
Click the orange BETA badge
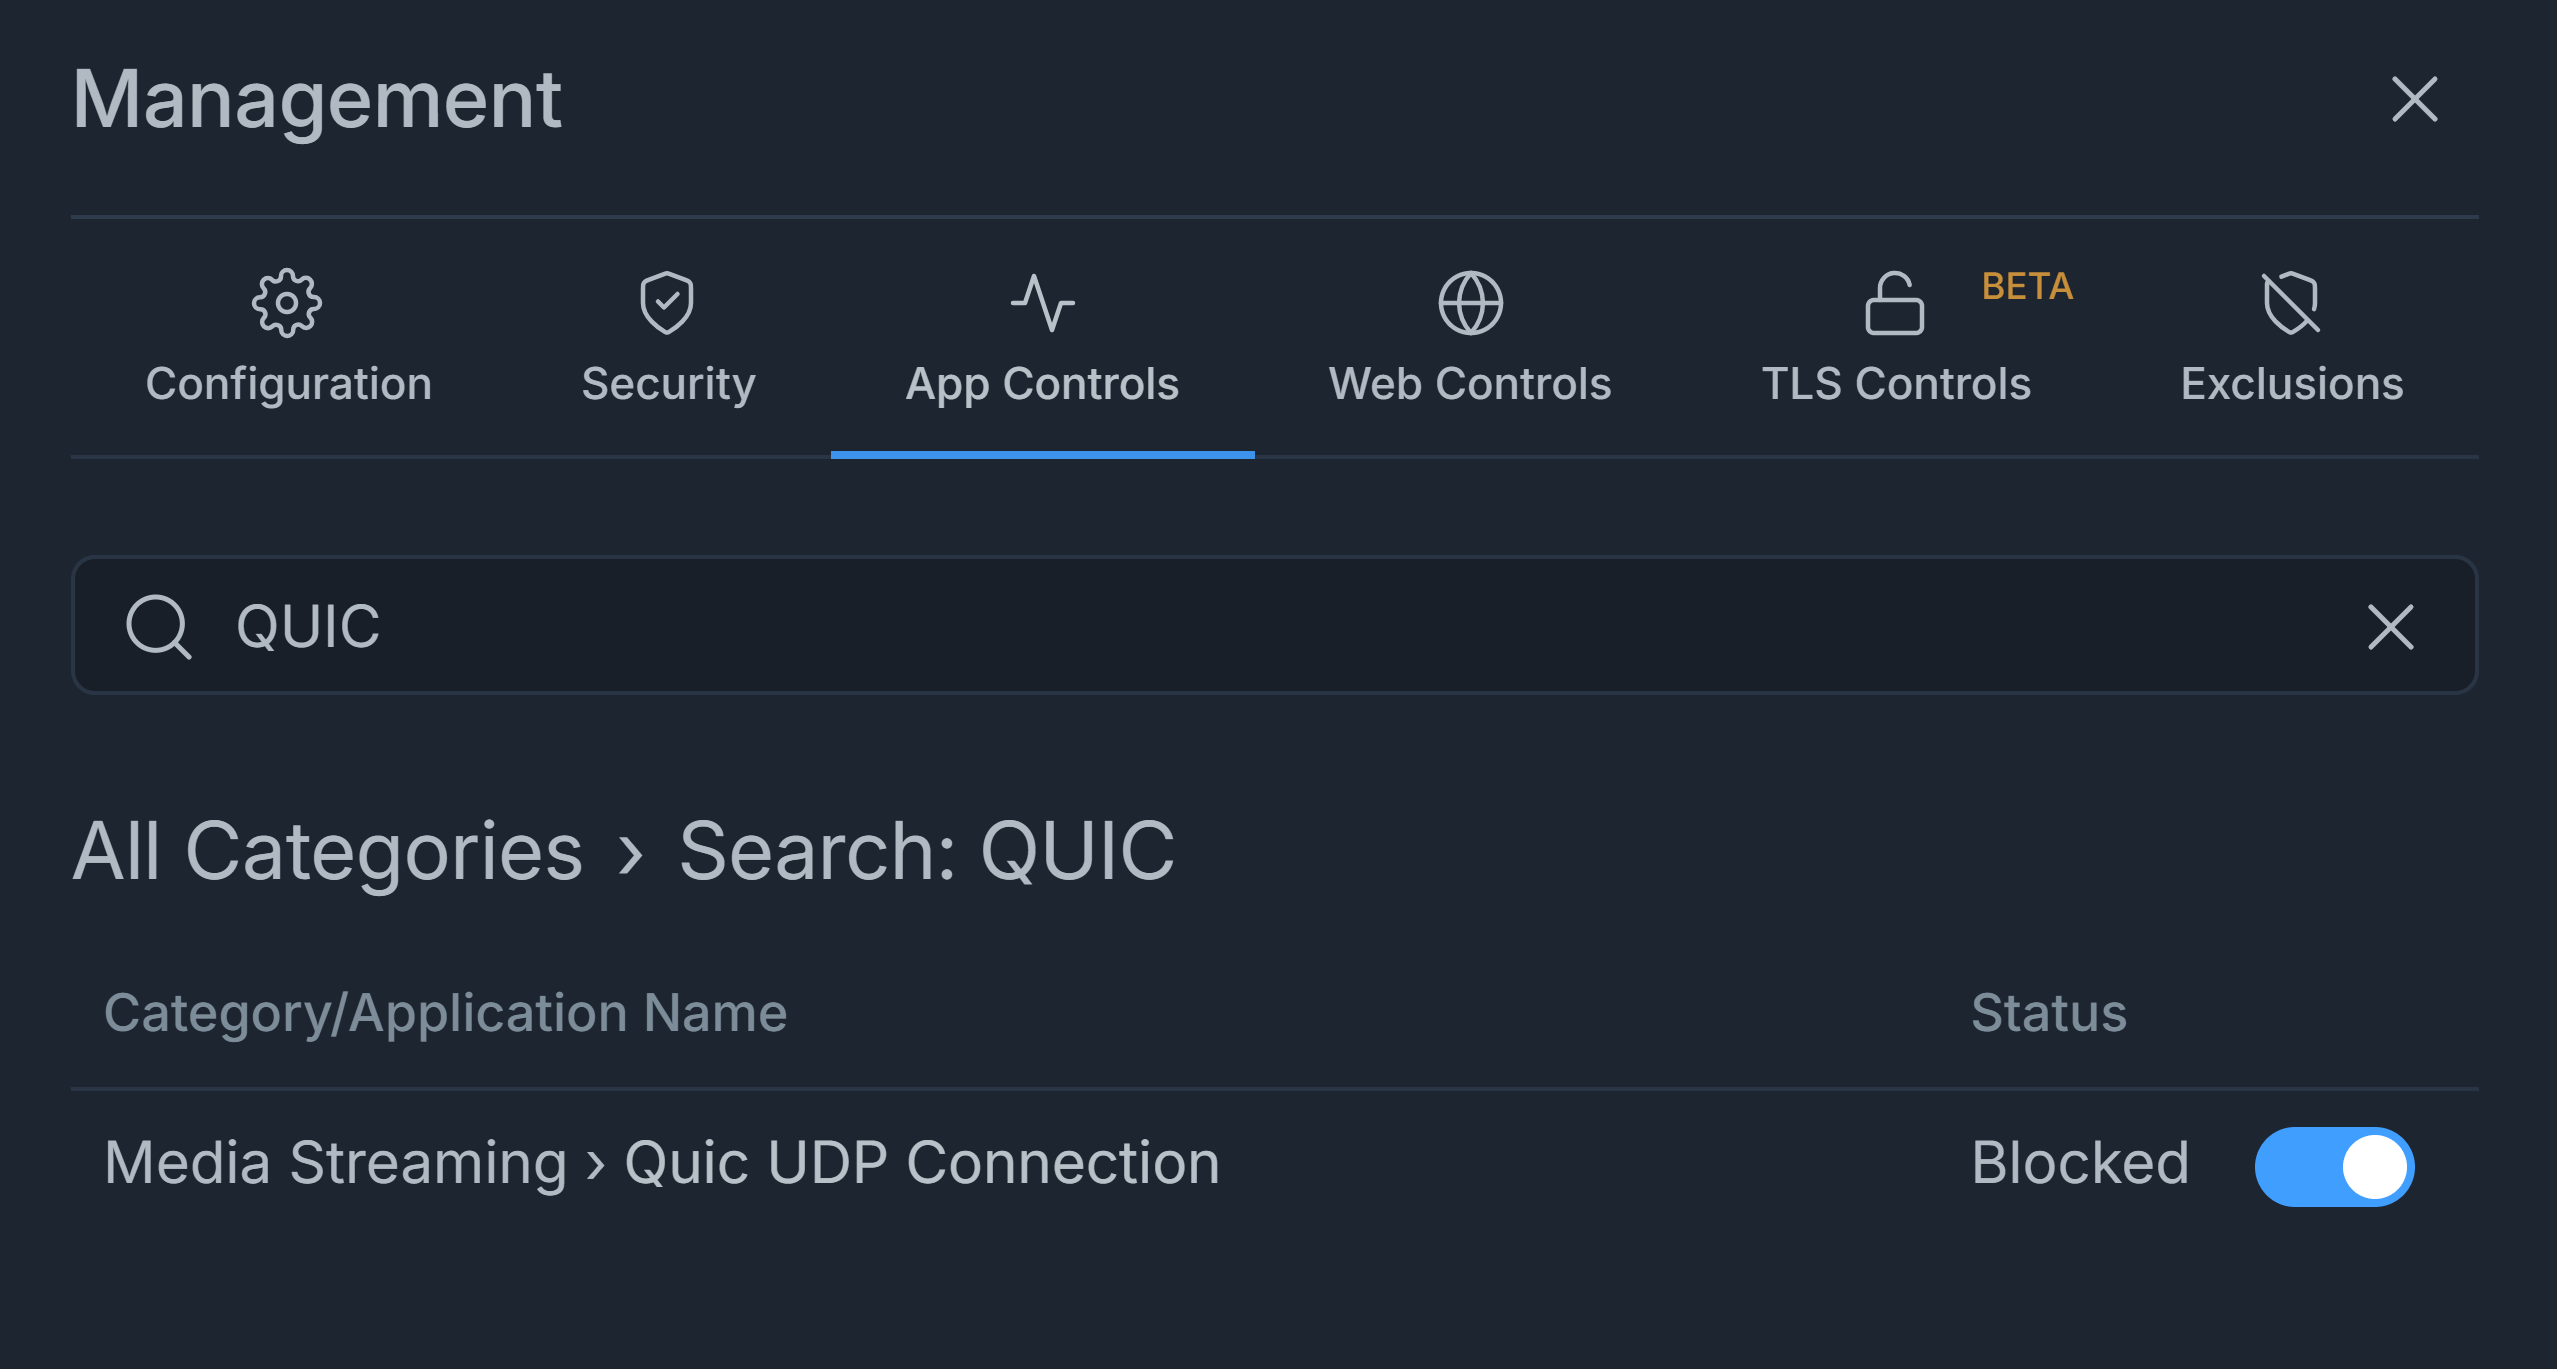tap(2027, 287)
